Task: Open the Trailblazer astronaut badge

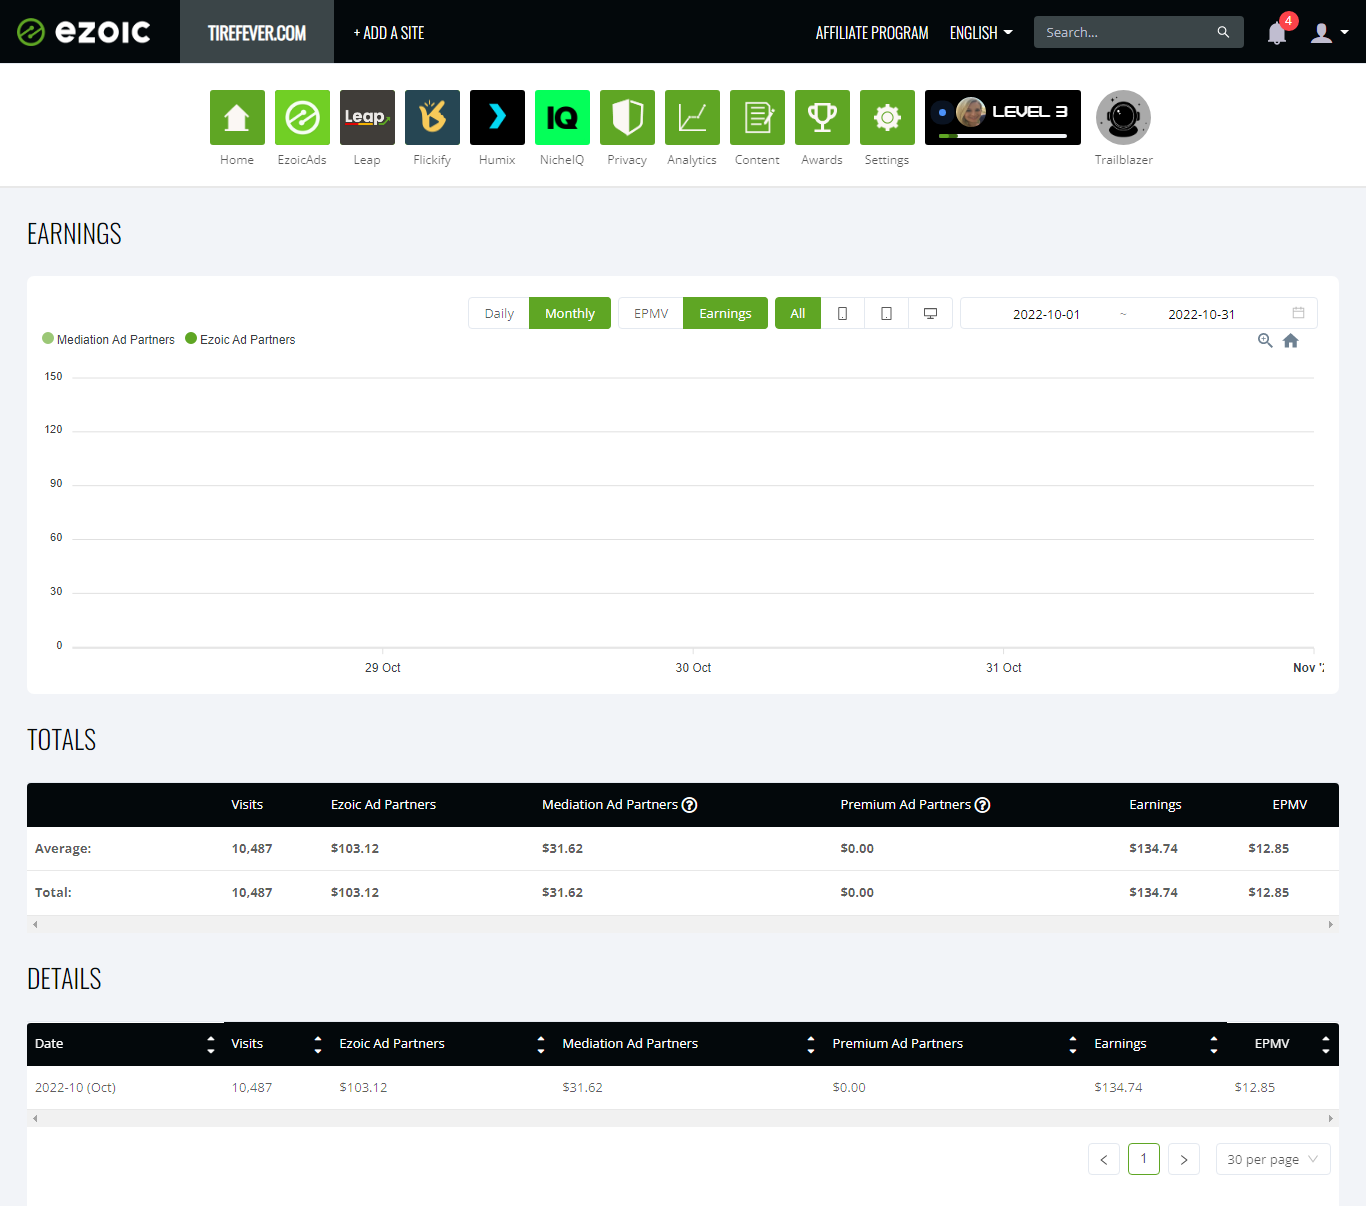Action: [x=1123, y=117]
